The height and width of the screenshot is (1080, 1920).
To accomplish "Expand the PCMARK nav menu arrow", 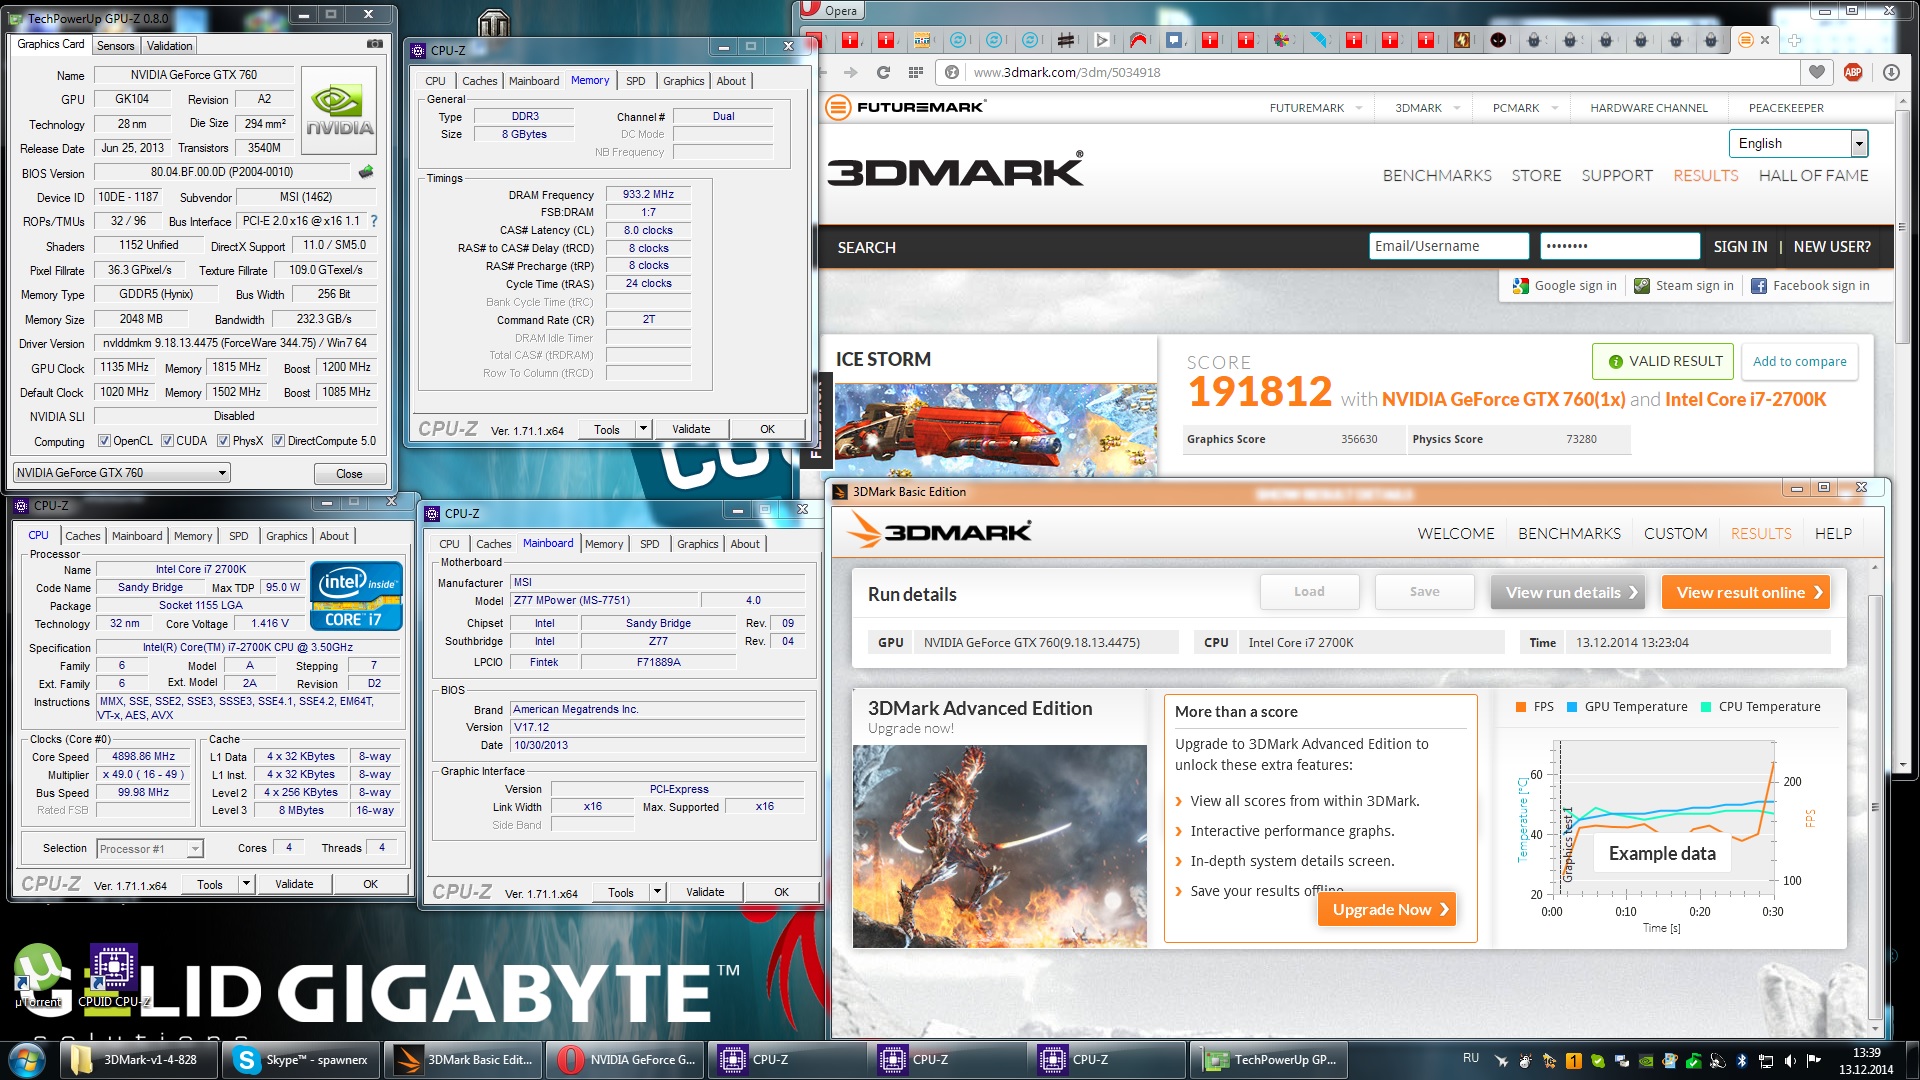I will click(x=1555, y=108).
